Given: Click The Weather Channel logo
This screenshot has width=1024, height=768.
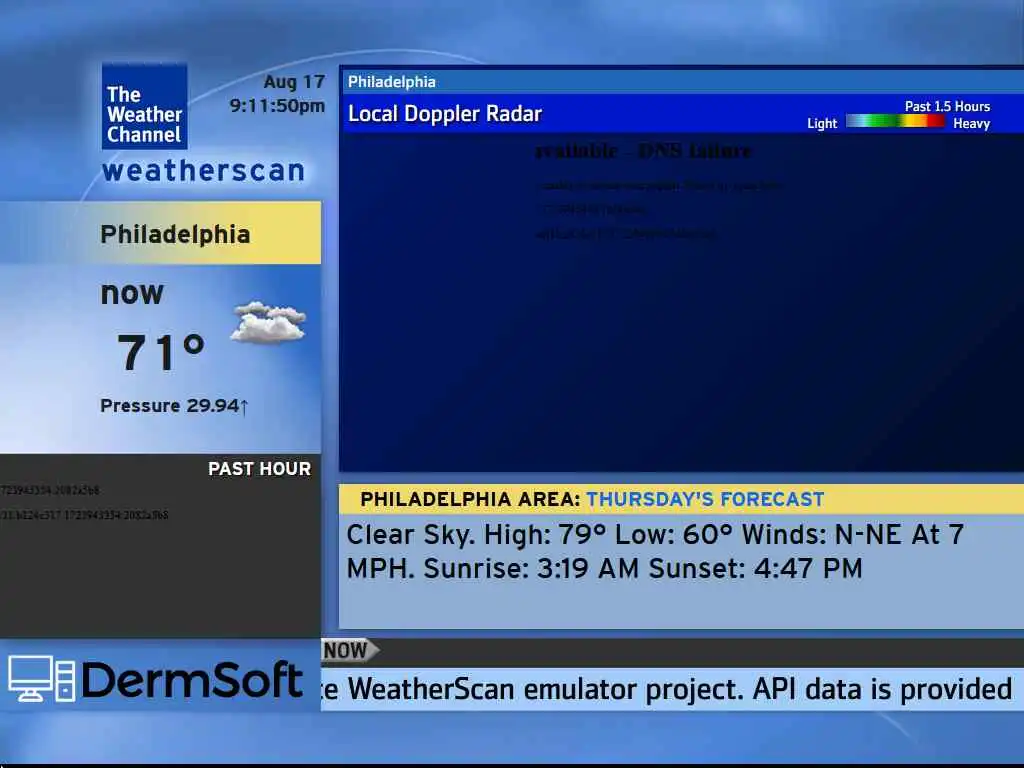Looking at the screenshot, I should tap(144, 106).
